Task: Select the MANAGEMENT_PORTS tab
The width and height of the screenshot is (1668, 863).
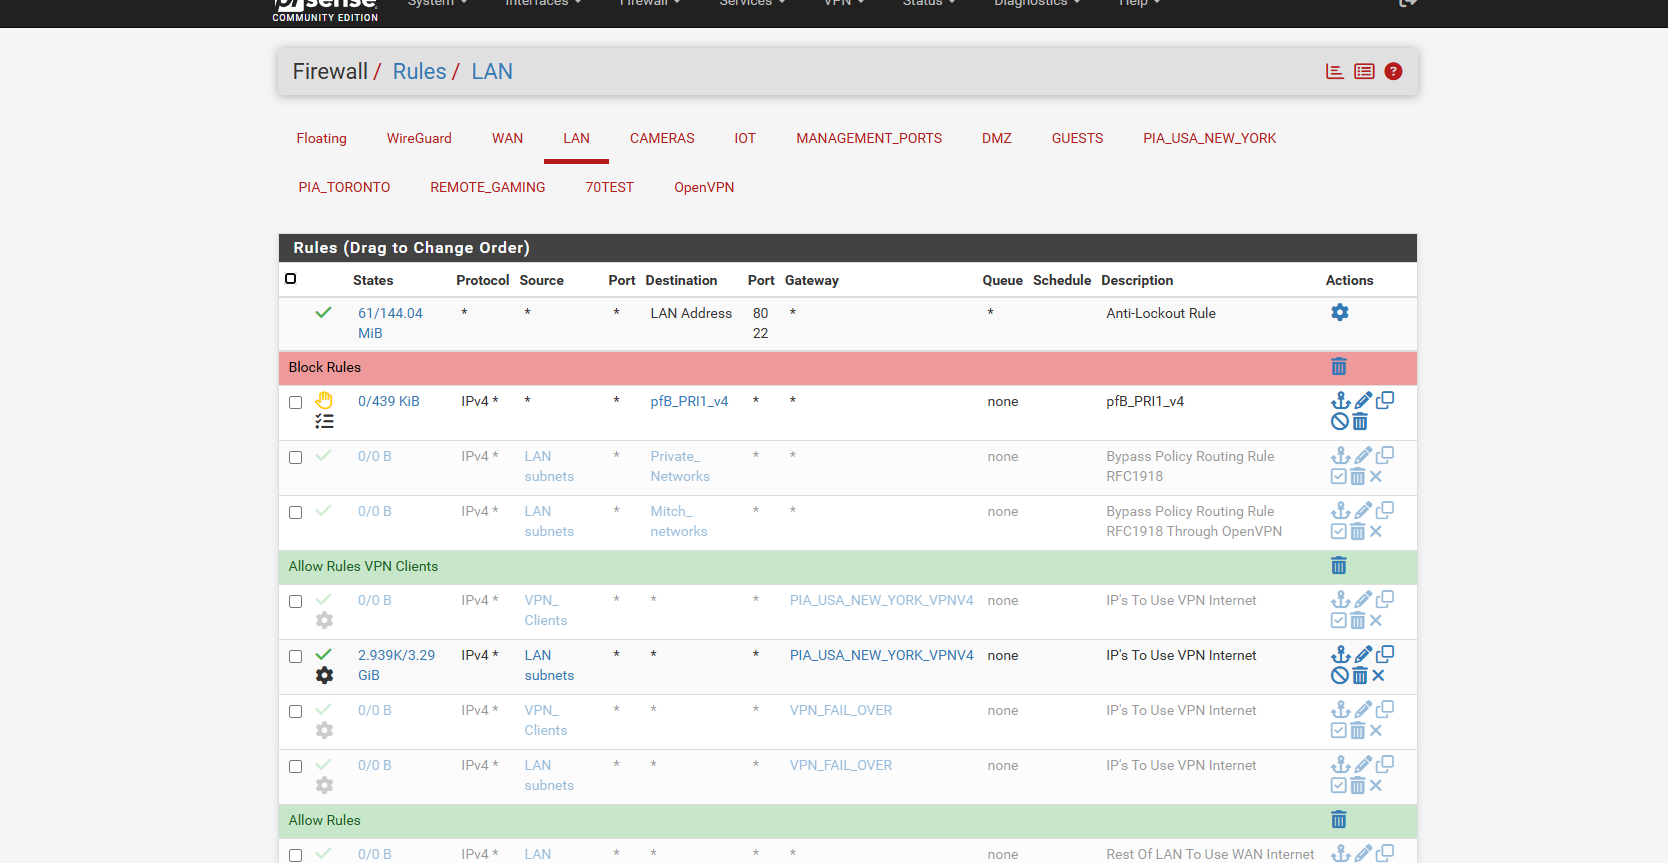Action: tap(869, 138)
